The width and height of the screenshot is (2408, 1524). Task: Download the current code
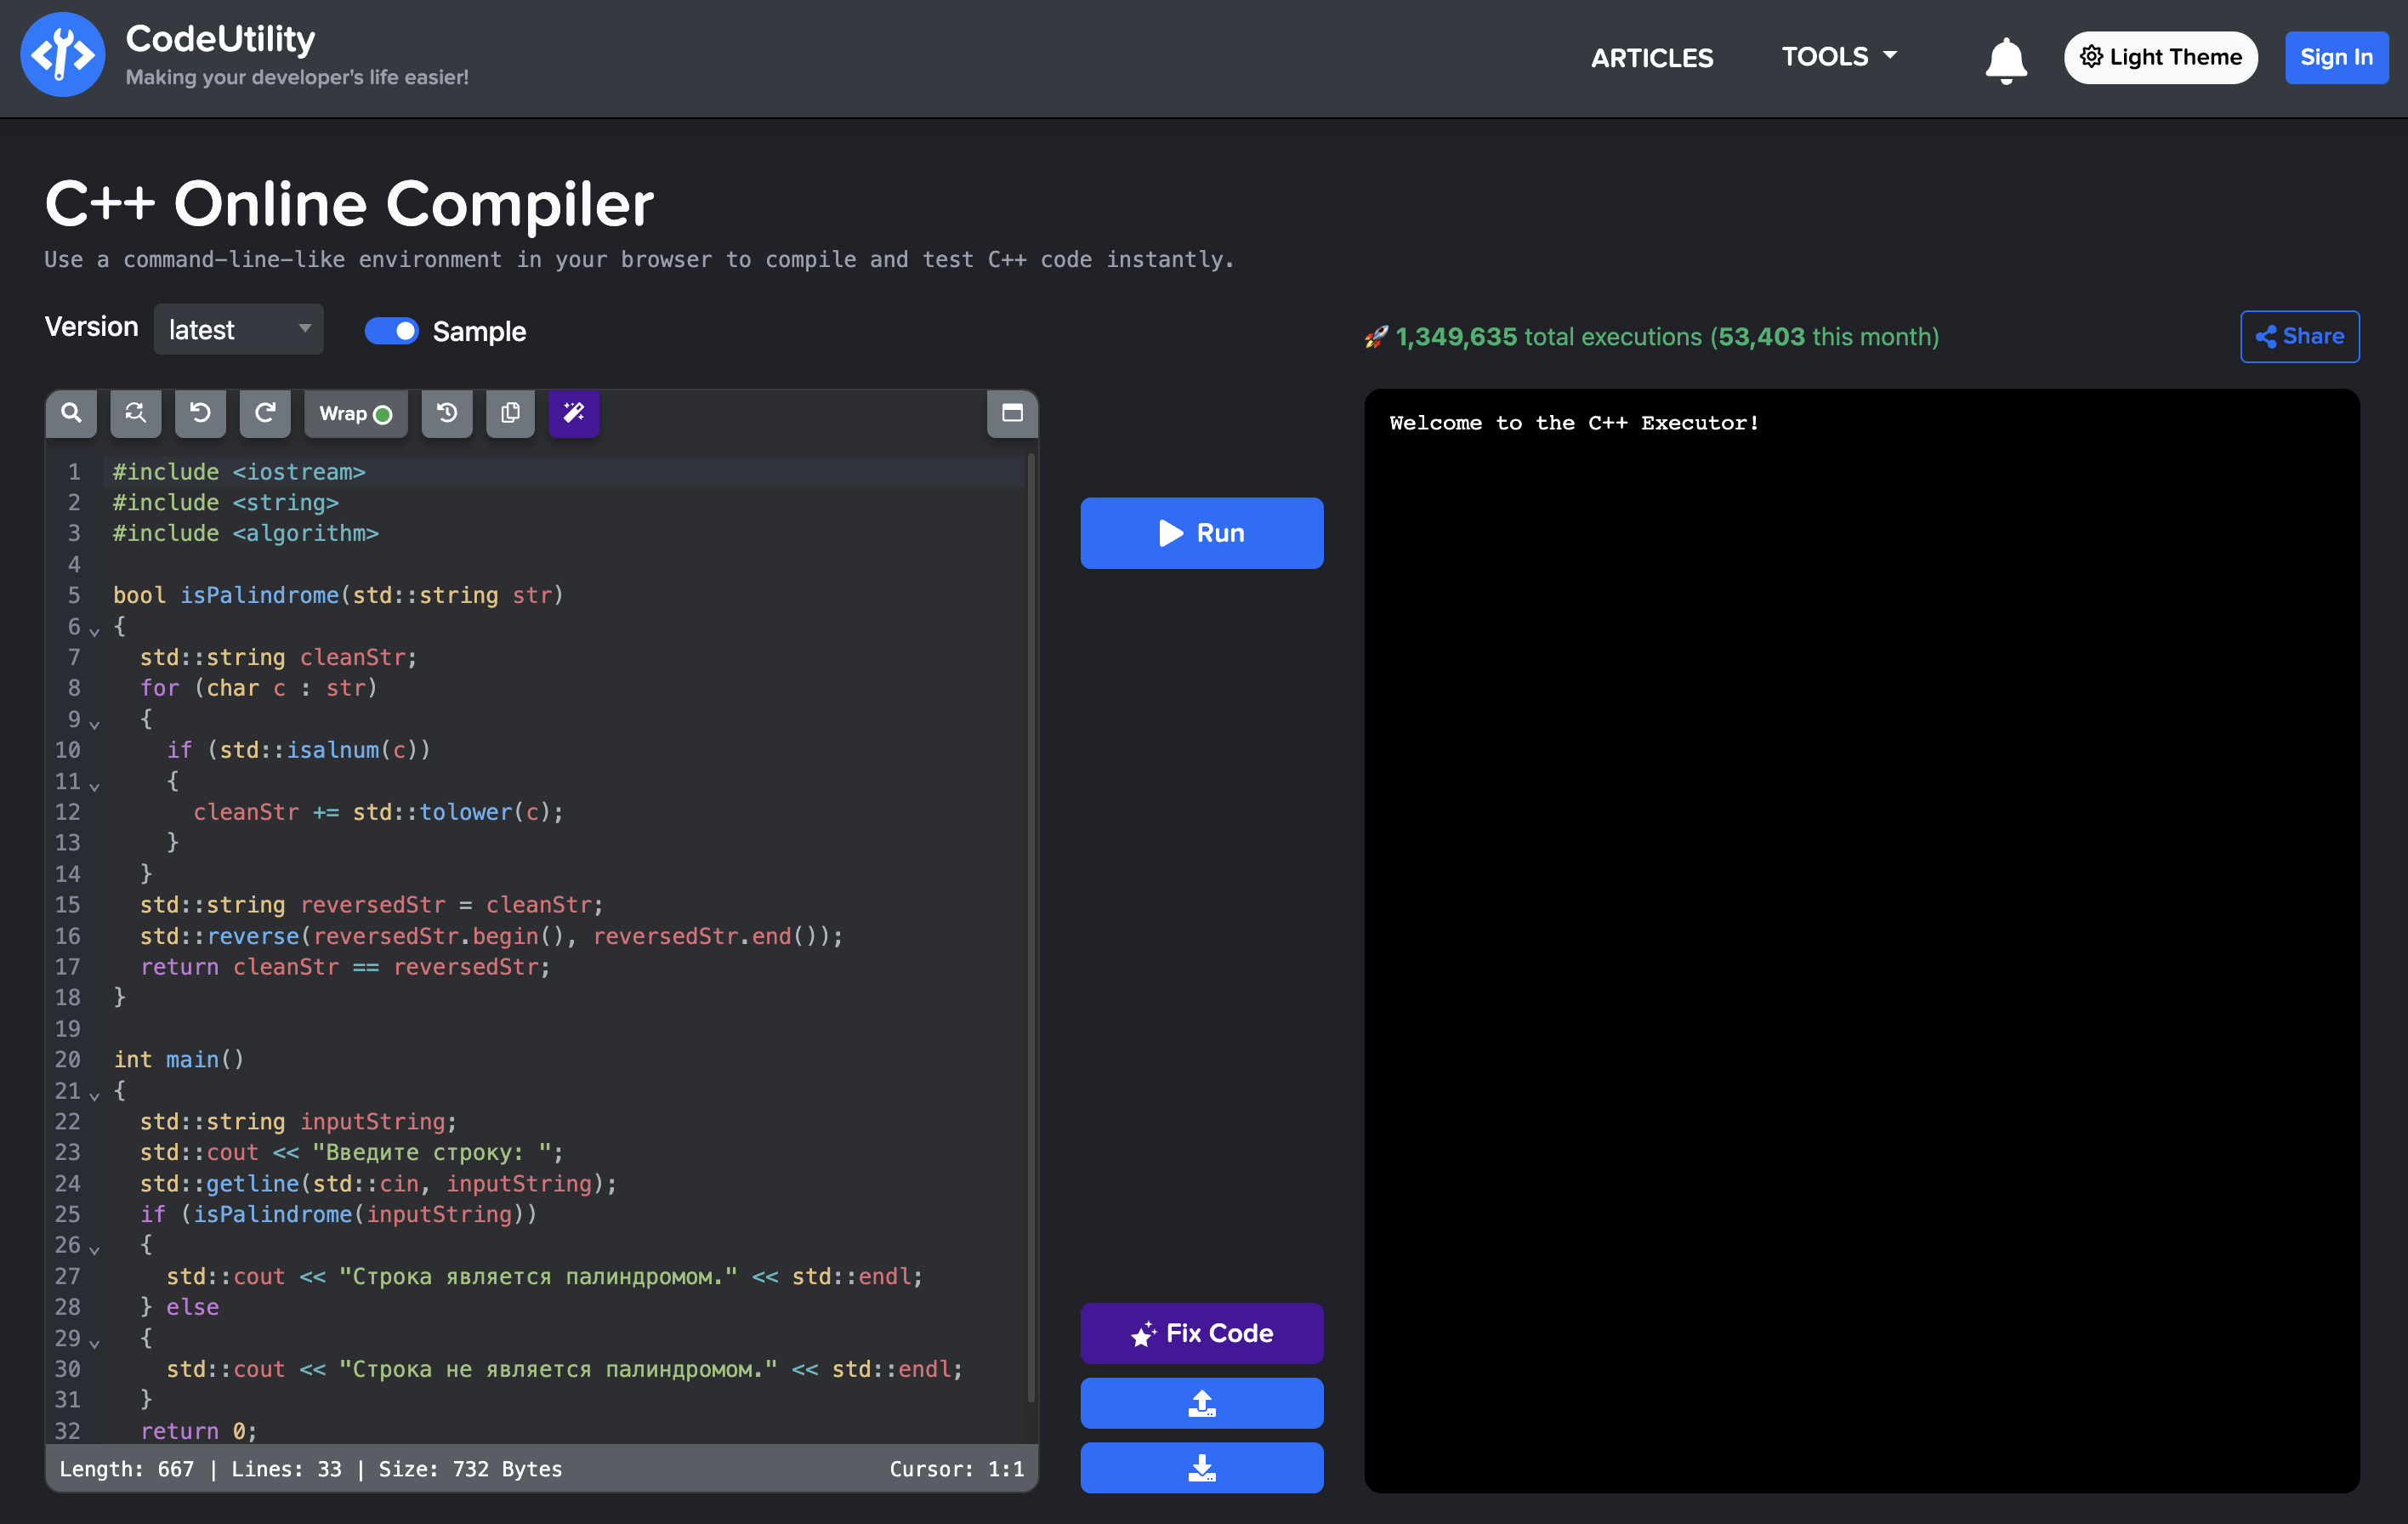[1201, 1468]
